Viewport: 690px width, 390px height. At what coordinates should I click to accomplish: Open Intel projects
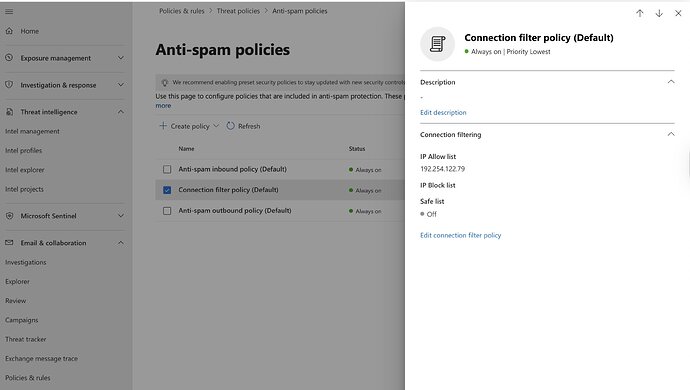point(24,189)
